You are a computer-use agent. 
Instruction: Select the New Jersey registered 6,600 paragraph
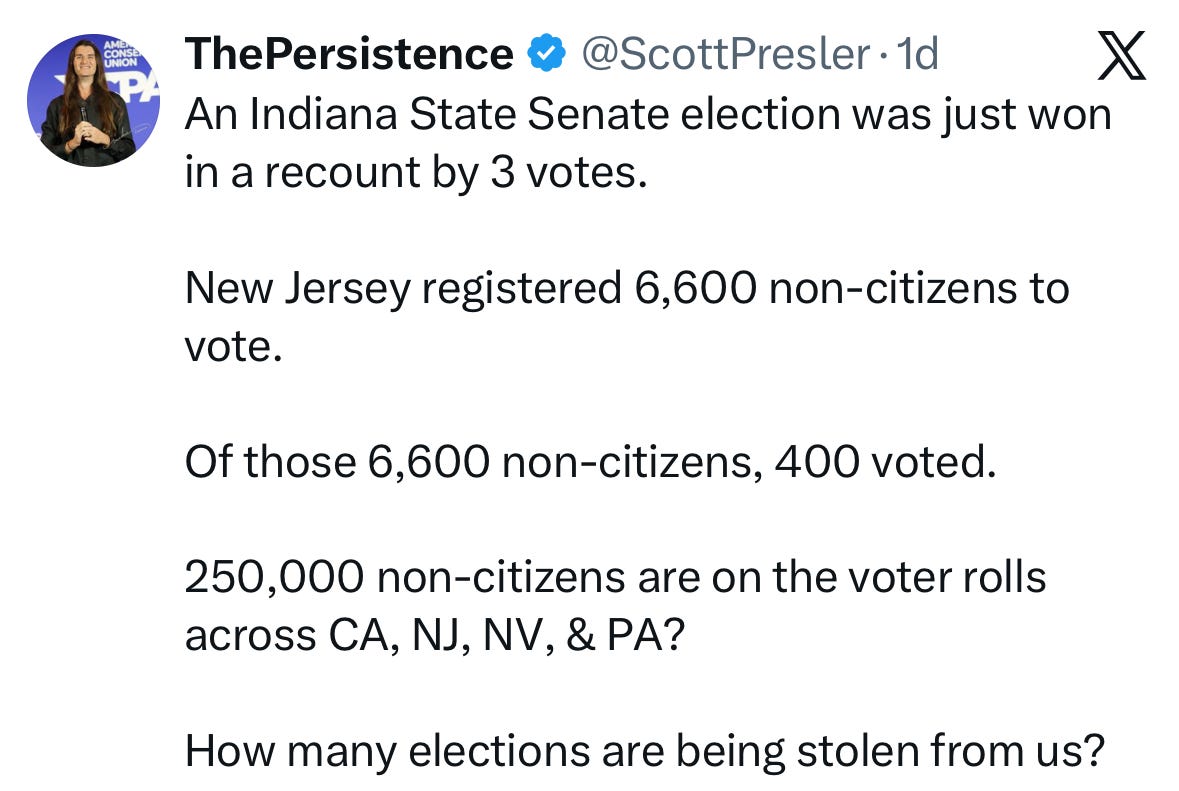(x=627, y=317)
